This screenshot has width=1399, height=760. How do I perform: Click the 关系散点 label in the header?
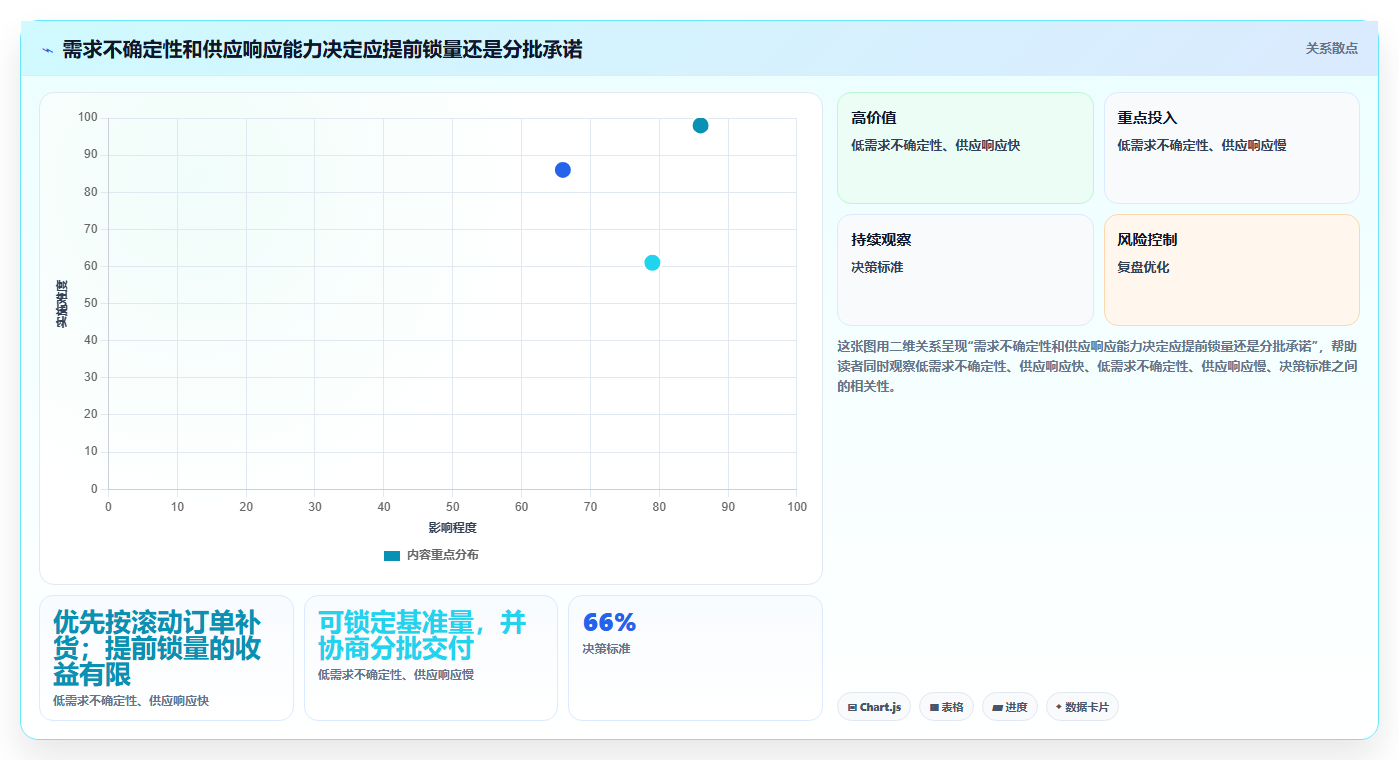tap(1331, 48)
